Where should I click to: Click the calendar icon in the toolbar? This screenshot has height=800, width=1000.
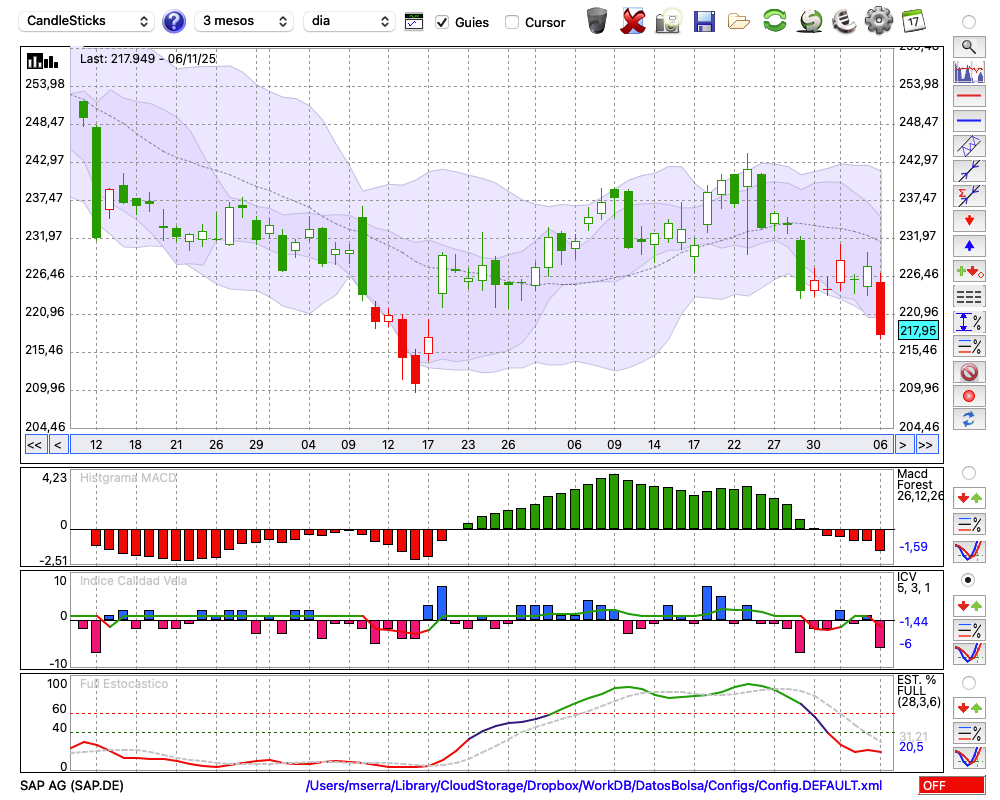[x=913, y=21]
